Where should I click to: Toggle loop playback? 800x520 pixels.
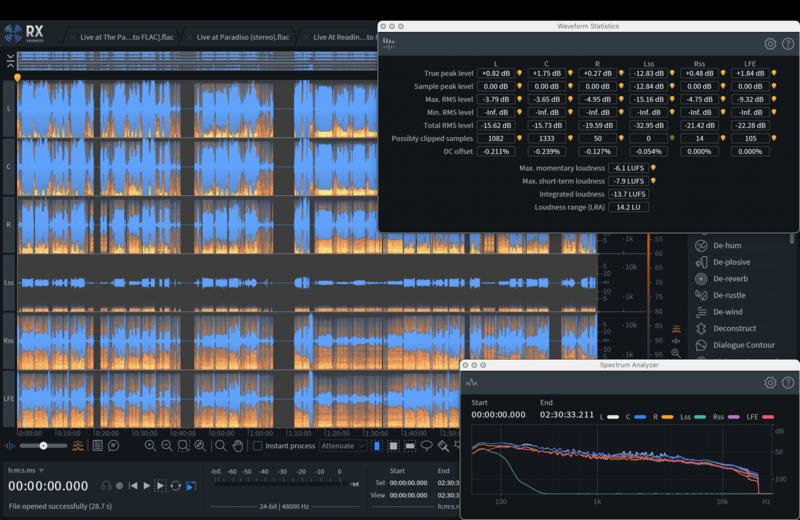[x=176, y=485]
